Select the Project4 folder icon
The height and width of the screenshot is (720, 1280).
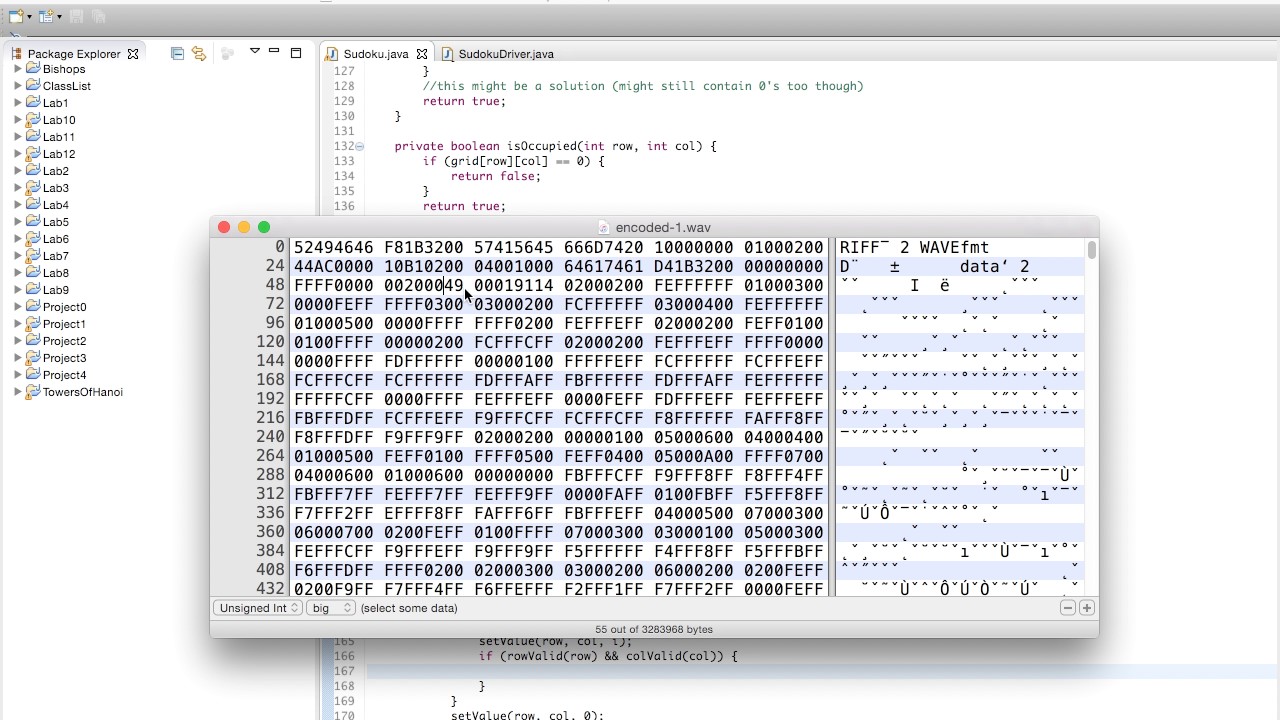tap(33, 374)
